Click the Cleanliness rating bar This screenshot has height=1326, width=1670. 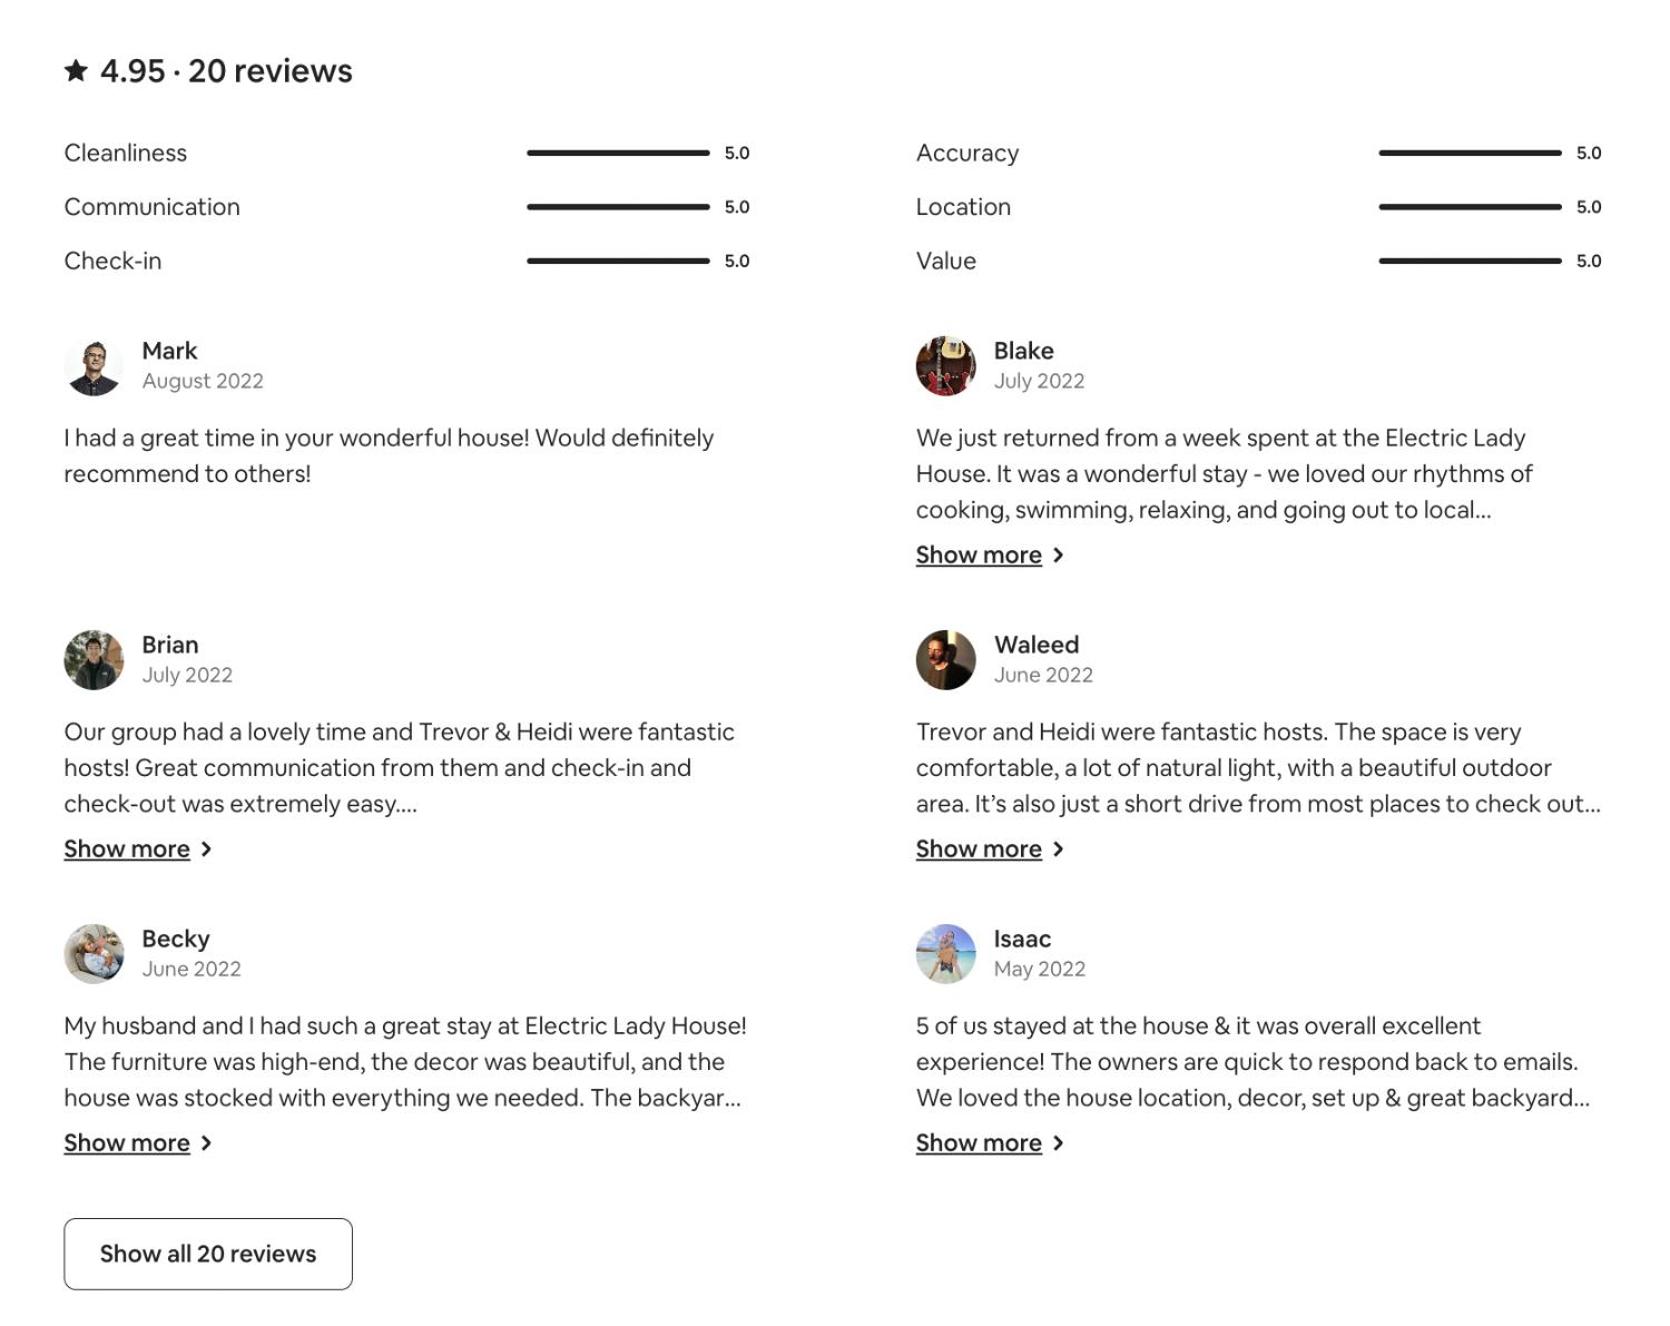click(618, 153)
